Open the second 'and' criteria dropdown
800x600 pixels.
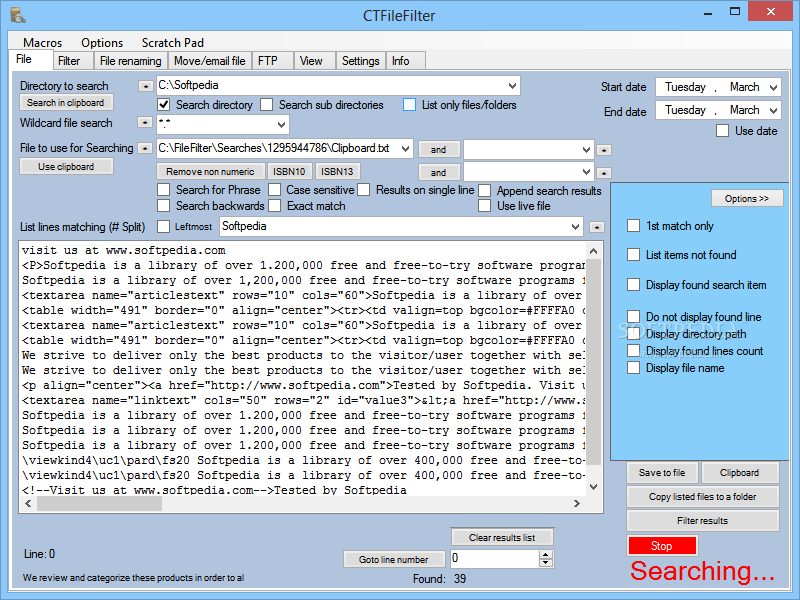(x=586, y=172)
